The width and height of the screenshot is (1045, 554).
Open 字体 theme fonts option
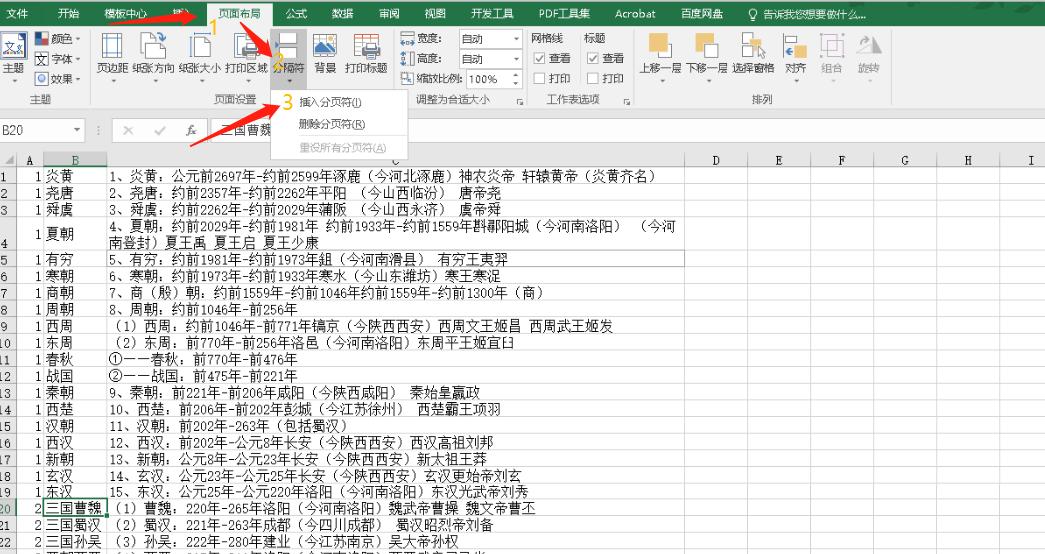58,59
